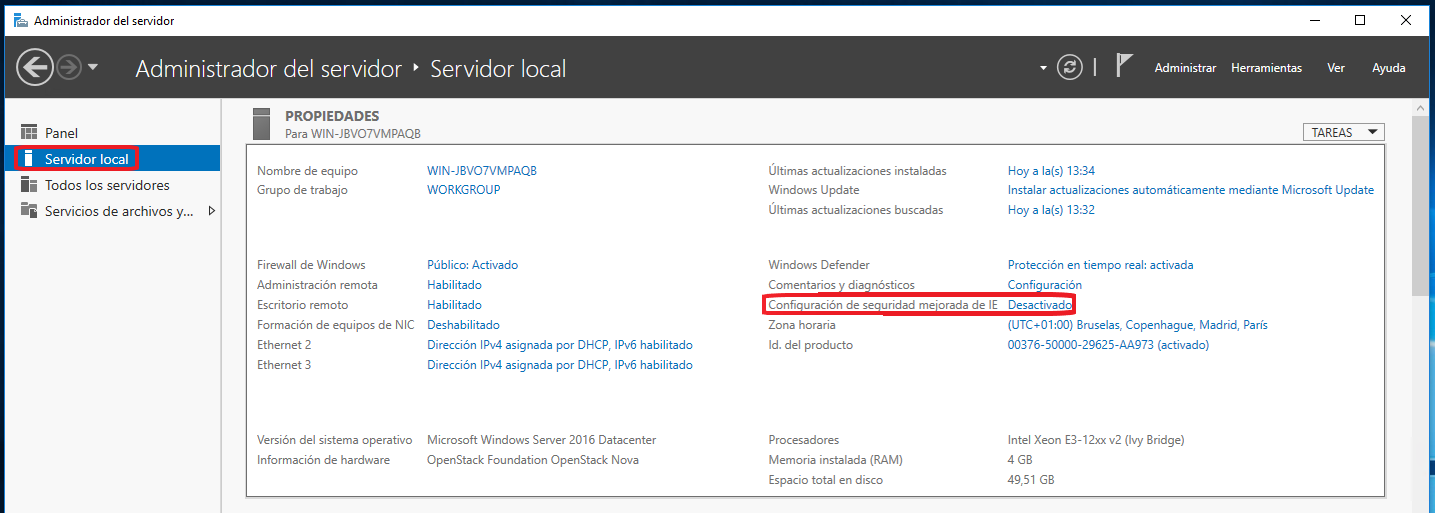
Task: Click the Nombre de equipo label
Action: pos(307,170)
